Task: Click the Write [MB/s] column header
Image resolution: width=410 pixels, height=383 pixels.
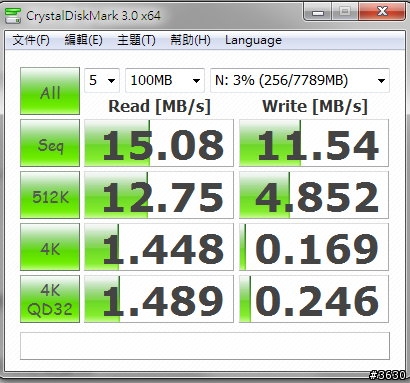Action: tap(315, 107)
